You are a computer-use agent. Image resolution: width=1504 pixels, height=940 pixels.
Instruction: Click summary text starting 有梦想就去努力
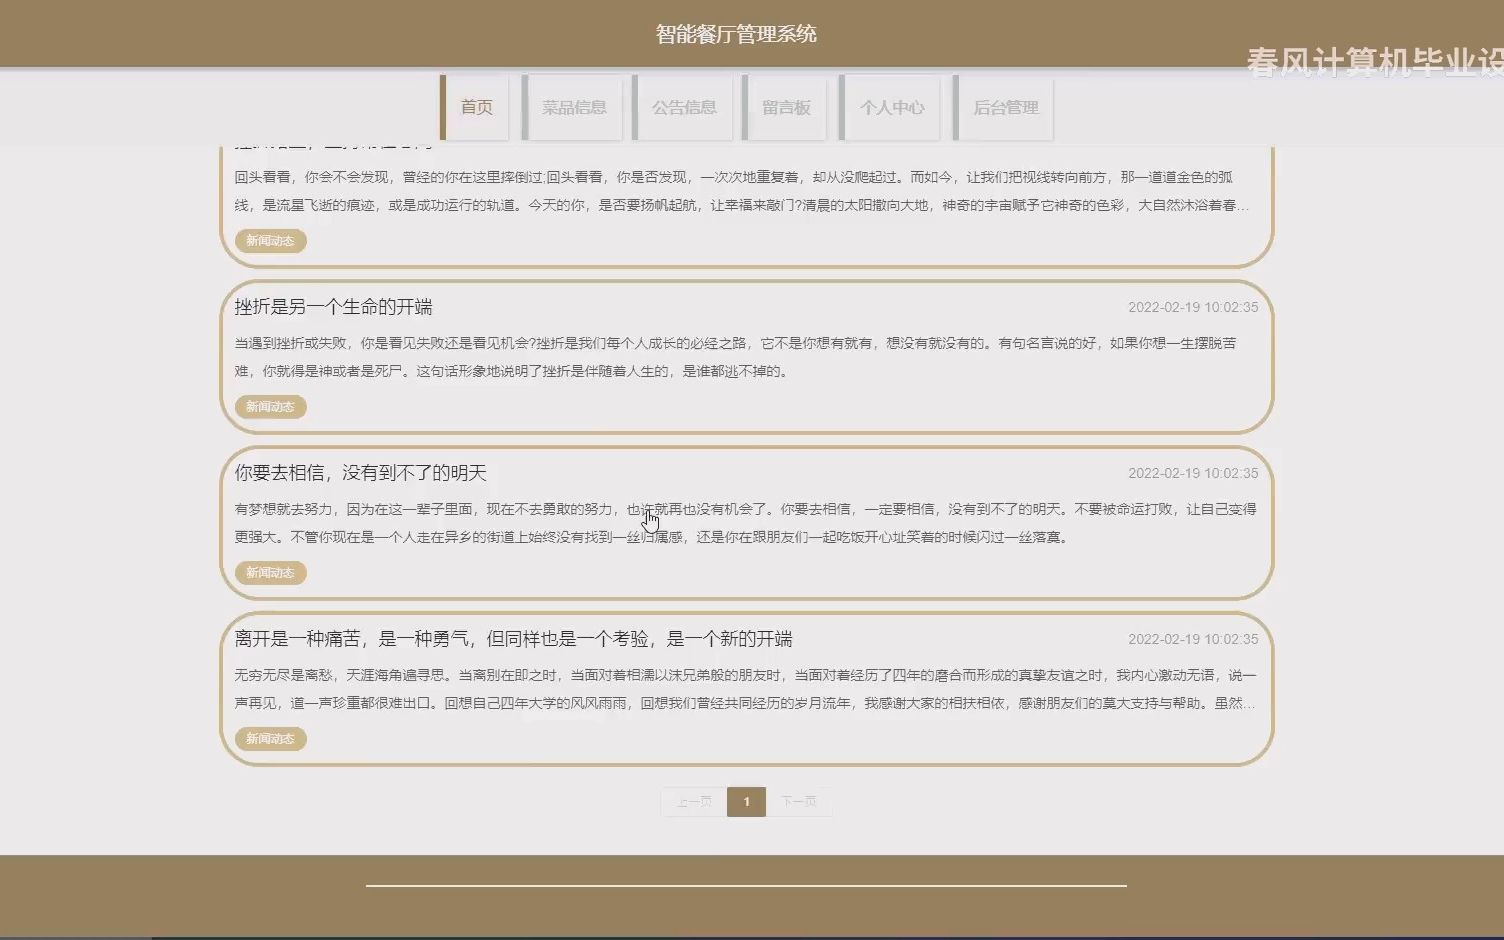[x=745, y=523]
